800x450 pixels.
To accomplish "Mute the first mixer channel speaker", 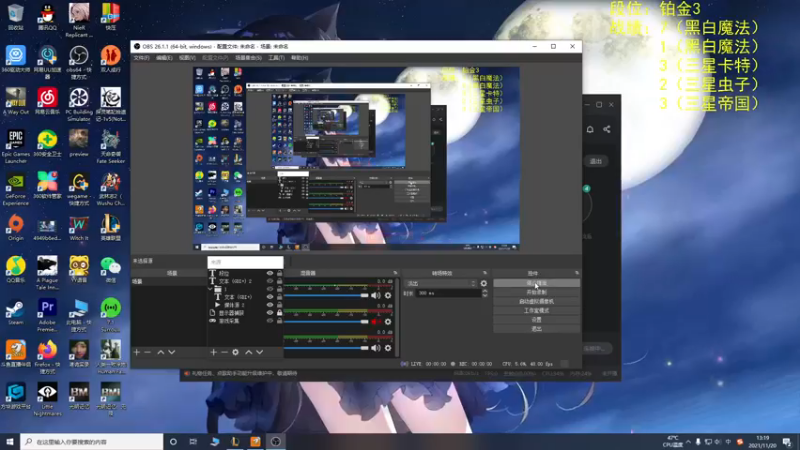I will (x=376, y=295).
